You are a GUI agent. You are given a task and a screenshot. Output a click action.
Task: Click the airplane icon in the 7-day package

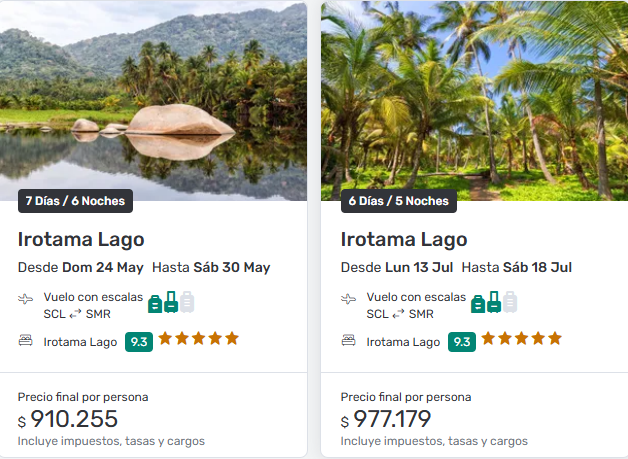click(26, 299)
